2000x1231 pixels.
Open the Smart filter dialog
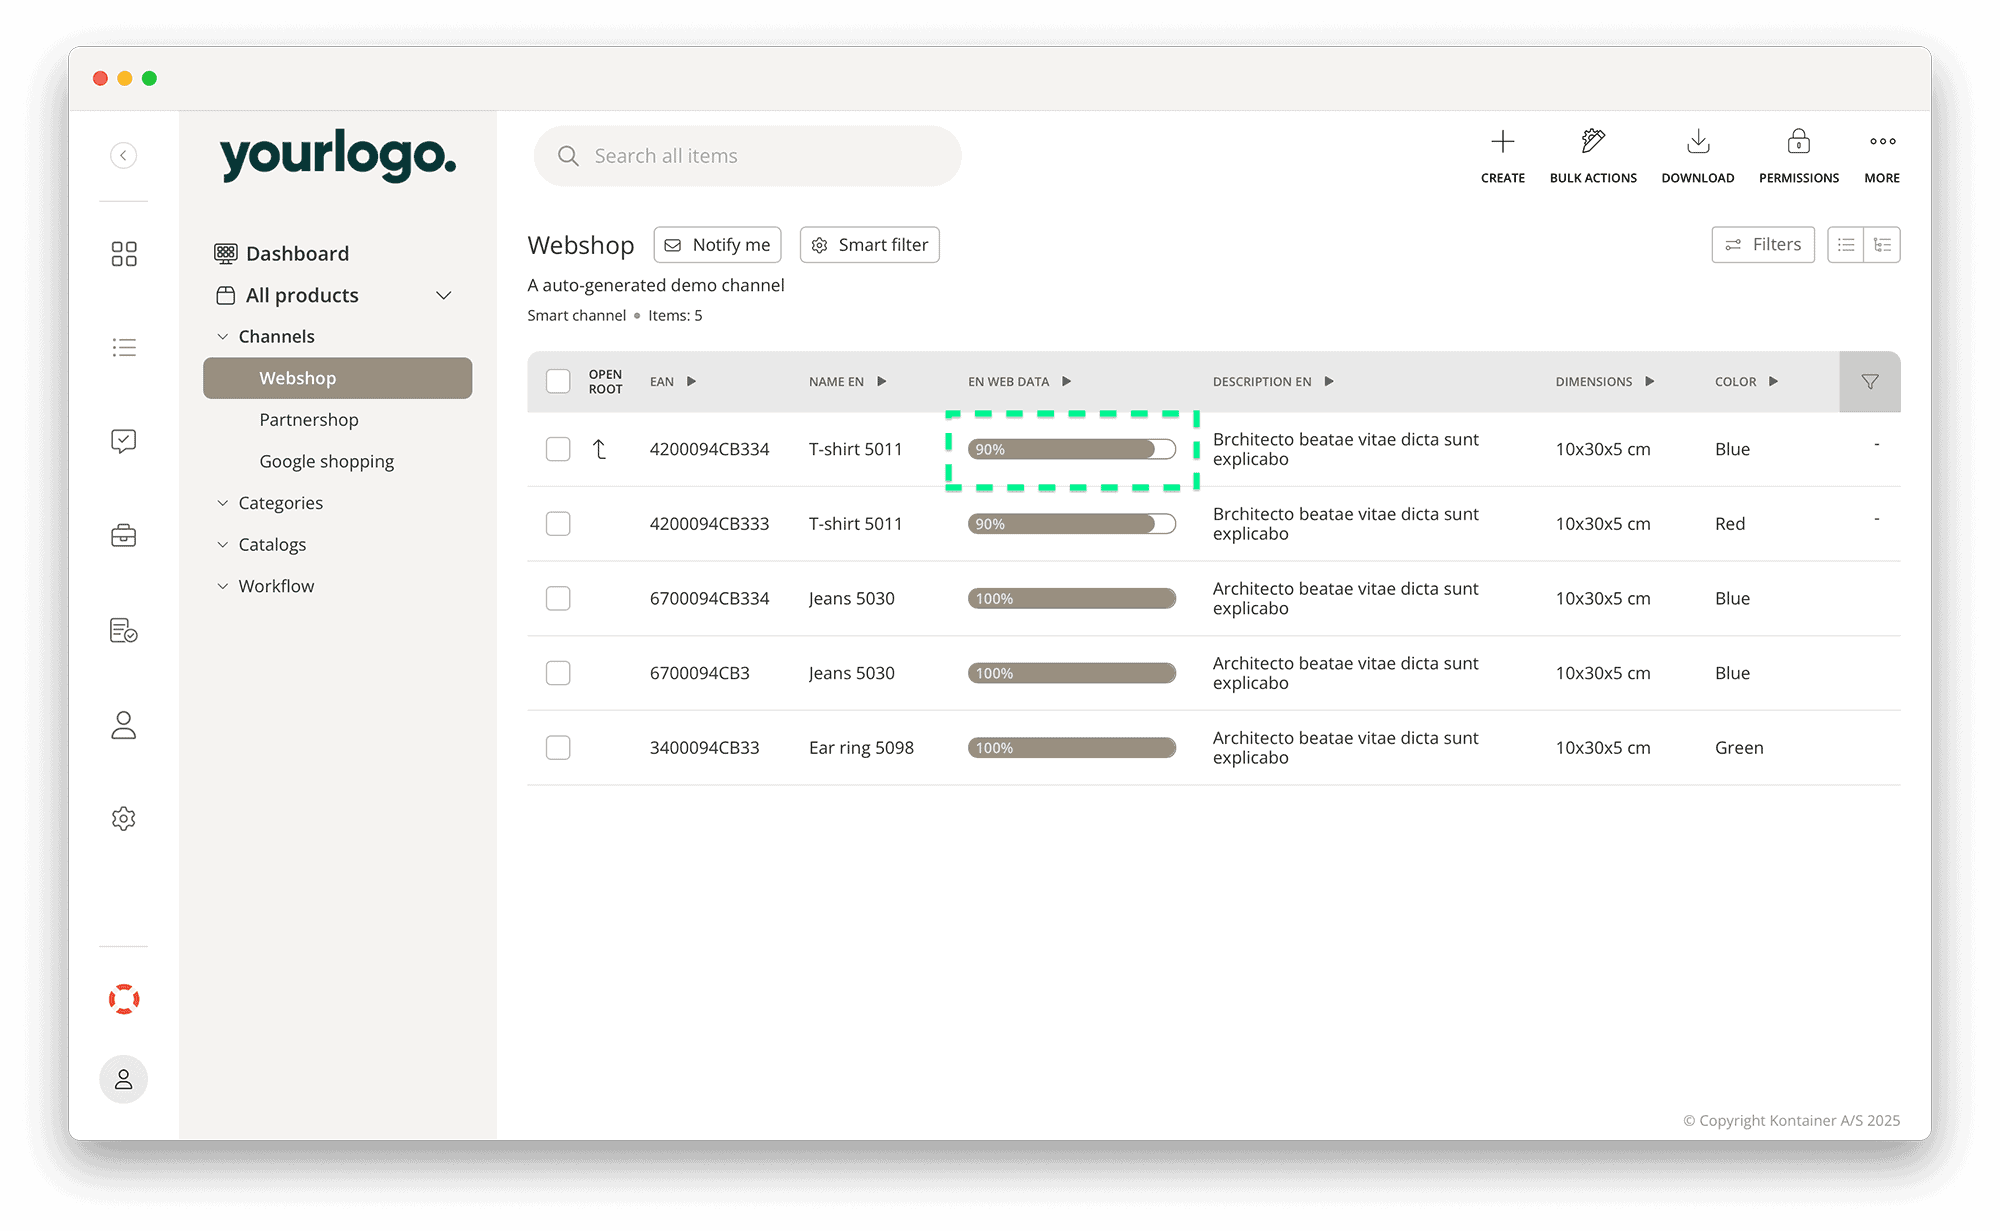click(869, 244)
